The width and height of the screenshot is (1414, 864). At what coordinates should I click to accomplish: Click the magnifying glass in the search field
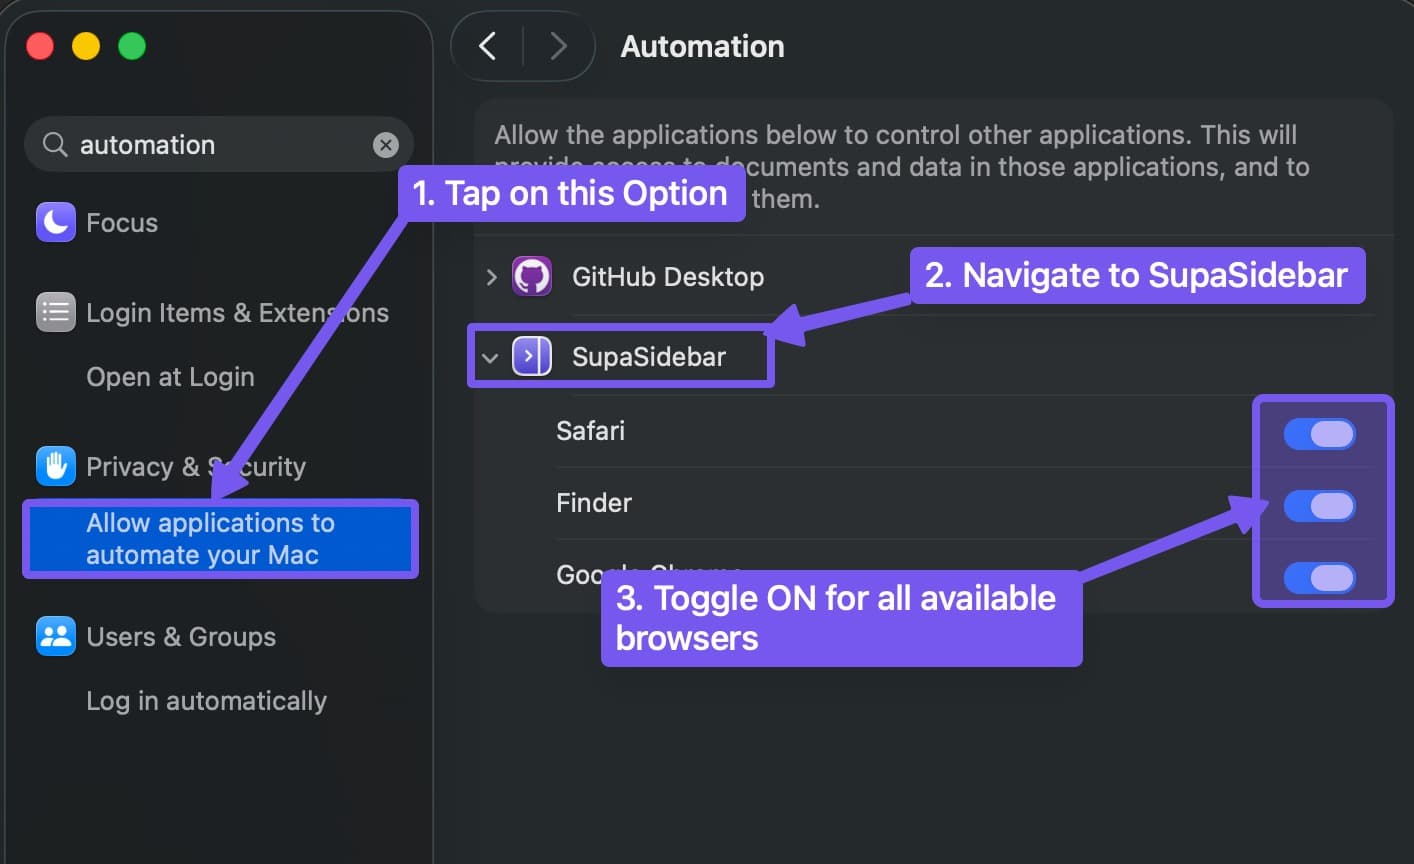pyautogui.click(x=55, y=144)
